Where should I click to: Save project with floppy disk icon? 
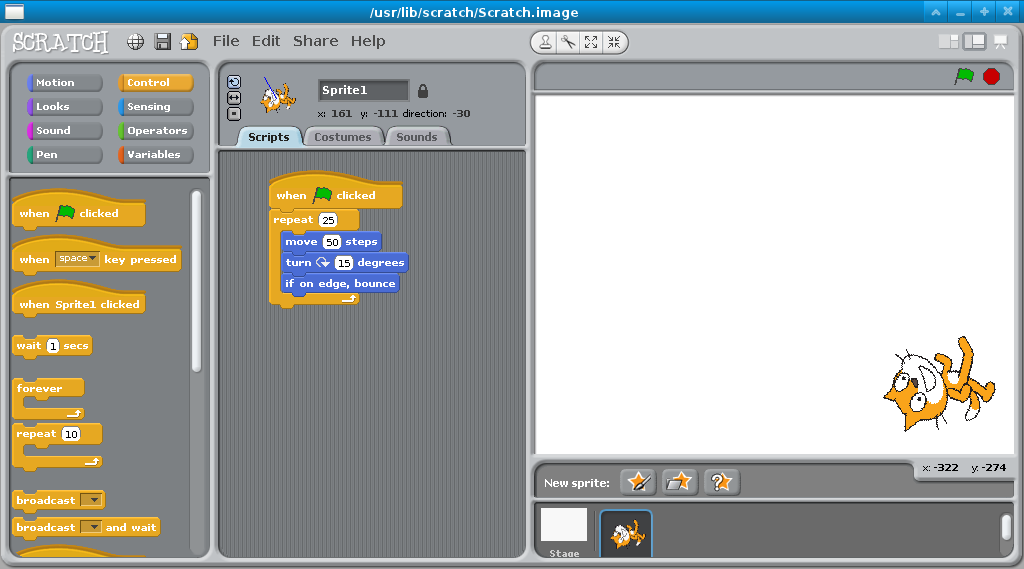(163, 42)
